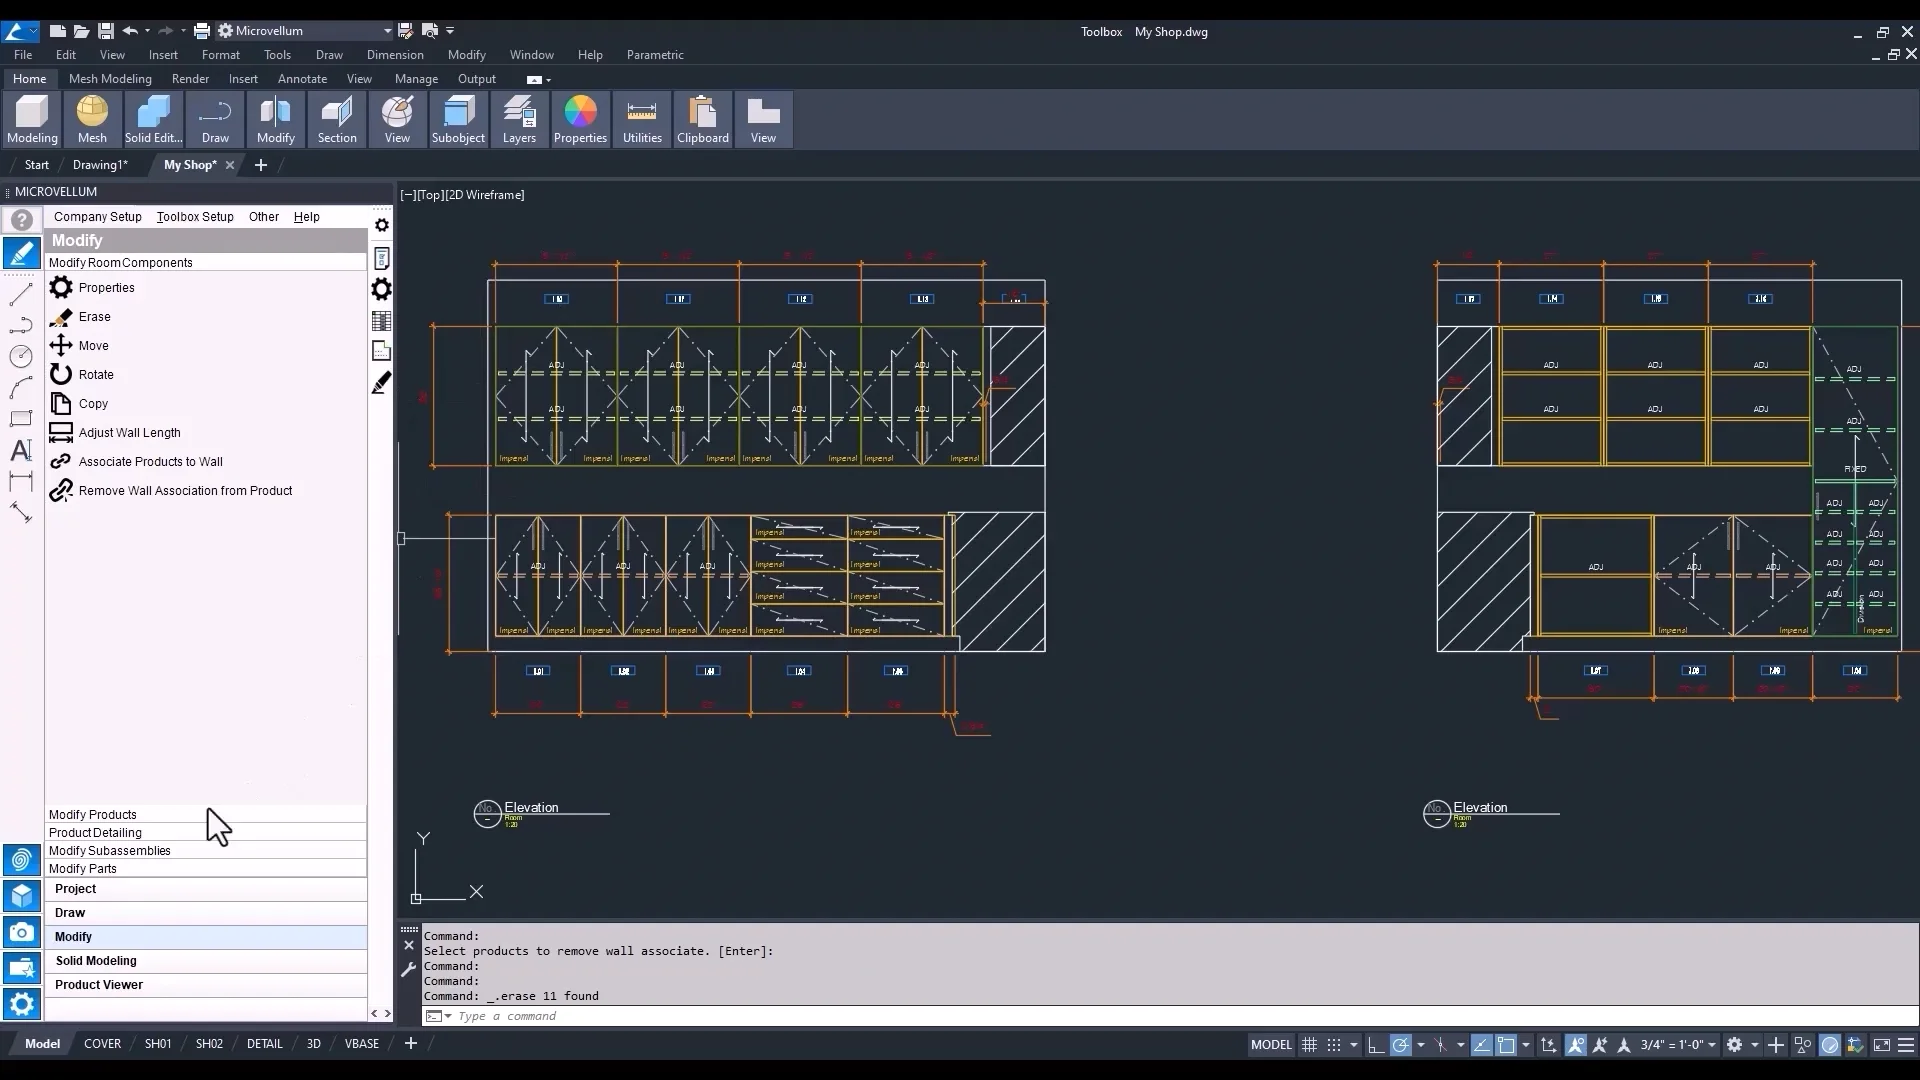Toggle grid display in status bar
This screenshot has width=1920, height=1080.
(1309, 1045)
